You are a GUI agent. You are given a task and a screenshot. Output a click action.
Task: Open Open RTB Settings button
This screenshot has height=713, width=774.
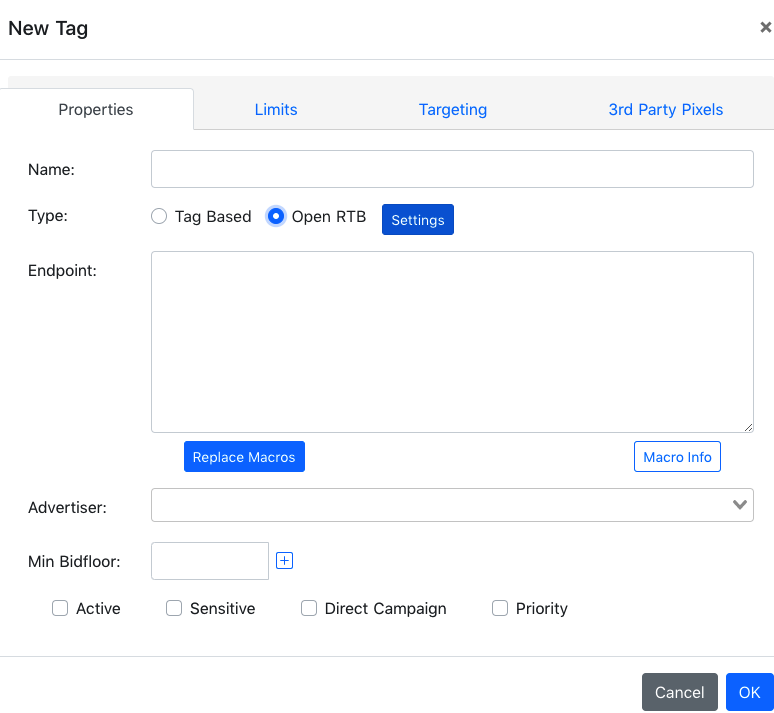pyautogui.click(x=418, y=220)
